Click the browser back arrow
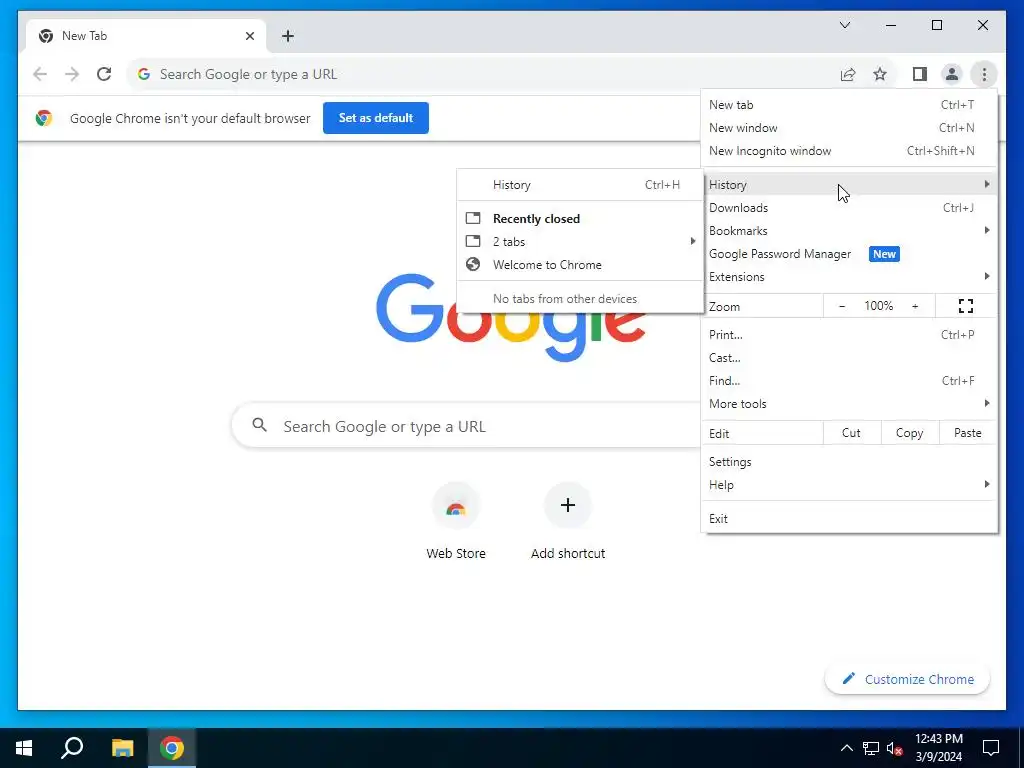Viewport: 1024px width, 768px height. (x=40, y=74)
